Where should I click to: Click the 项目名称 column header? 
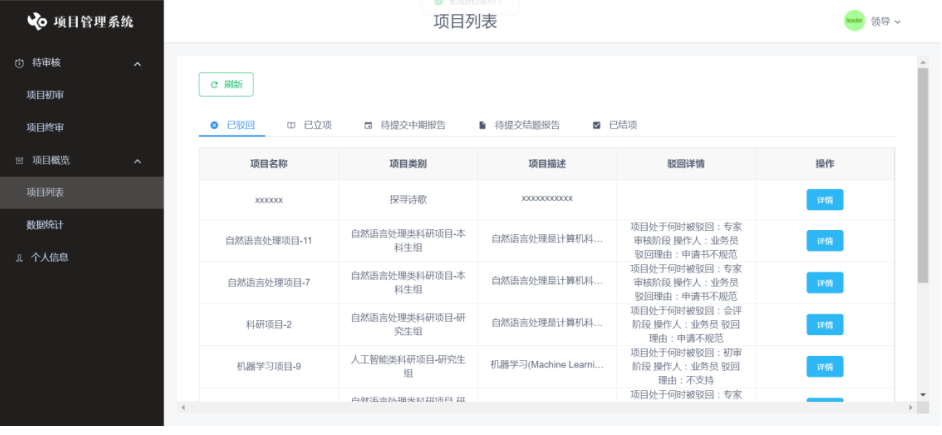click(269, 163)
